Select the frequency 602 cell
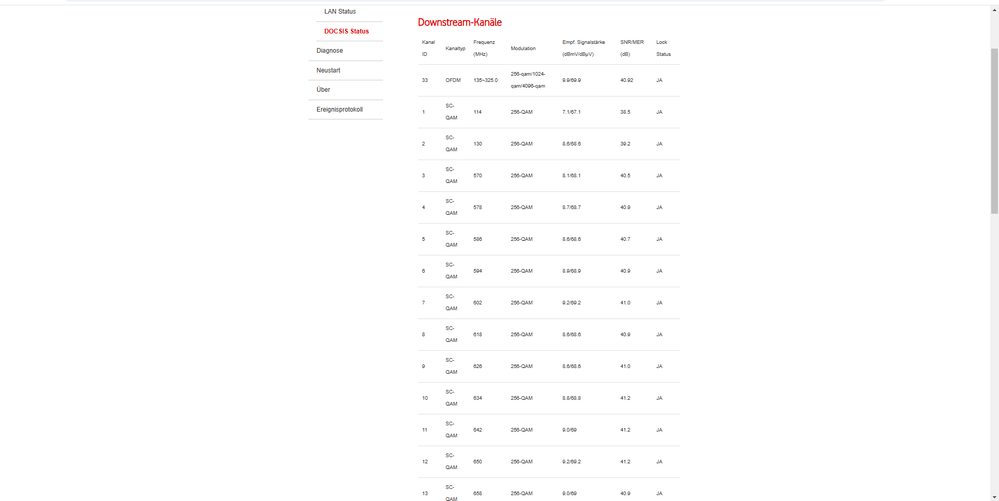The width and height of the screenshot is (999, 501). coord(478,303)
